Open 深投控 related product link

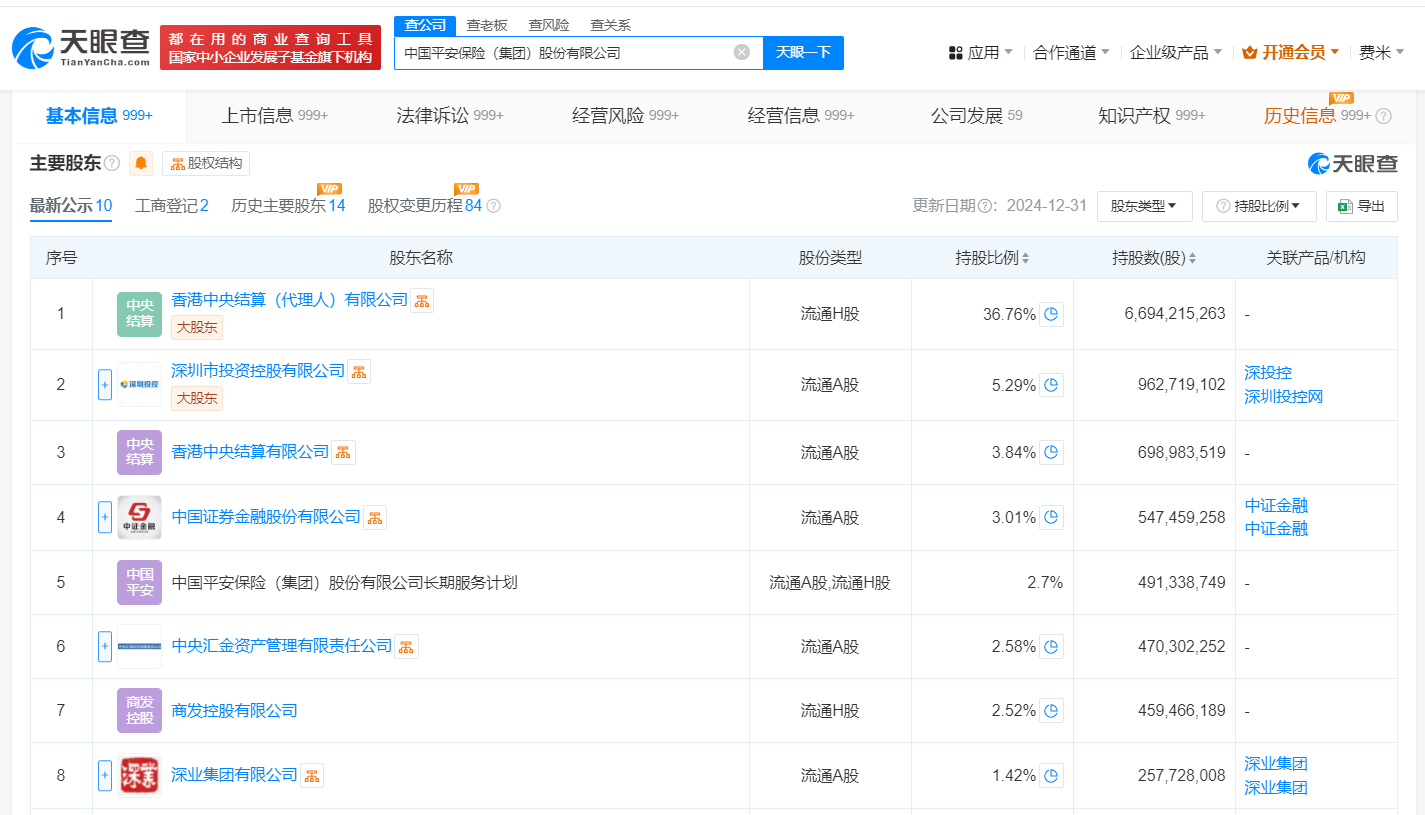(x=1268, y=373)
